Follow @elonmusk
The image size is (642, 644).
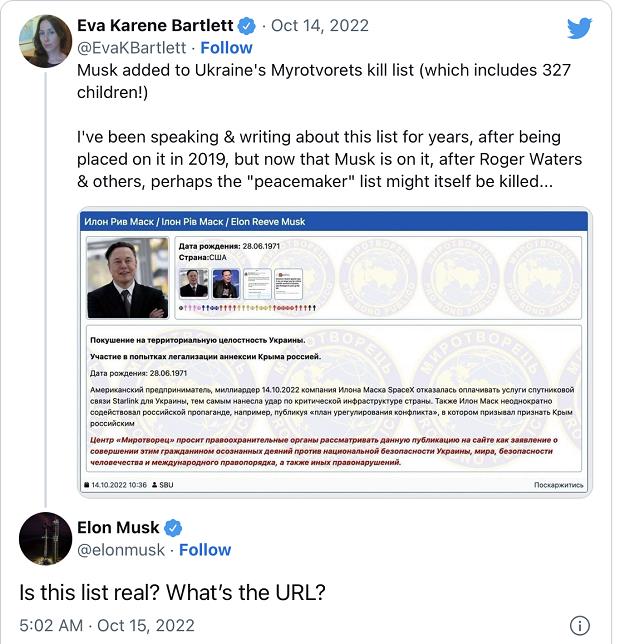click(205, 550)
